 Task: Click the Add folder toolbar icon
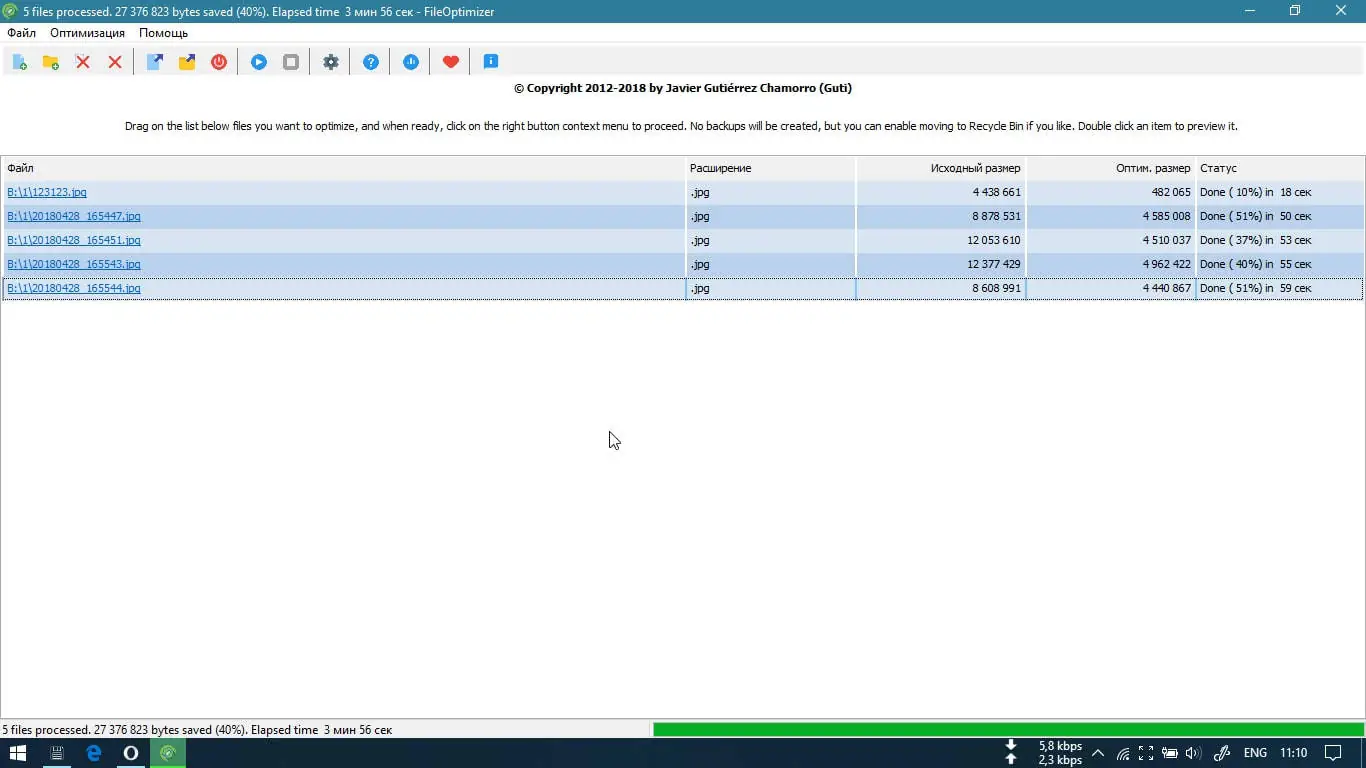coord(51,62)
